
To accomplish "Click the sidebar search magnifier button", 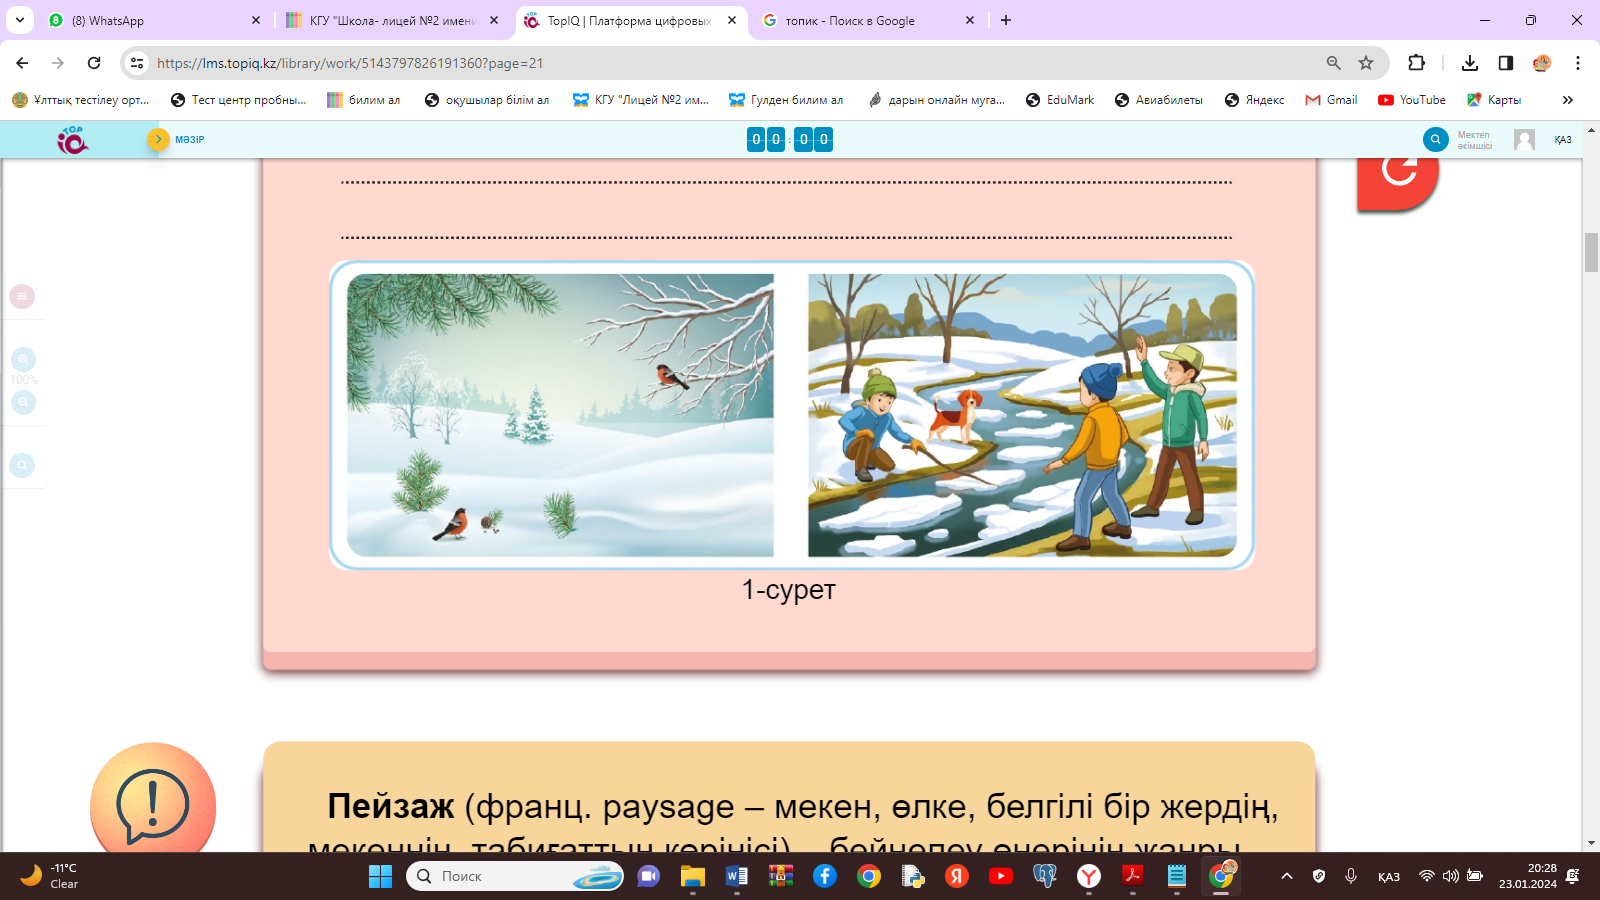I will click(22, 465).
